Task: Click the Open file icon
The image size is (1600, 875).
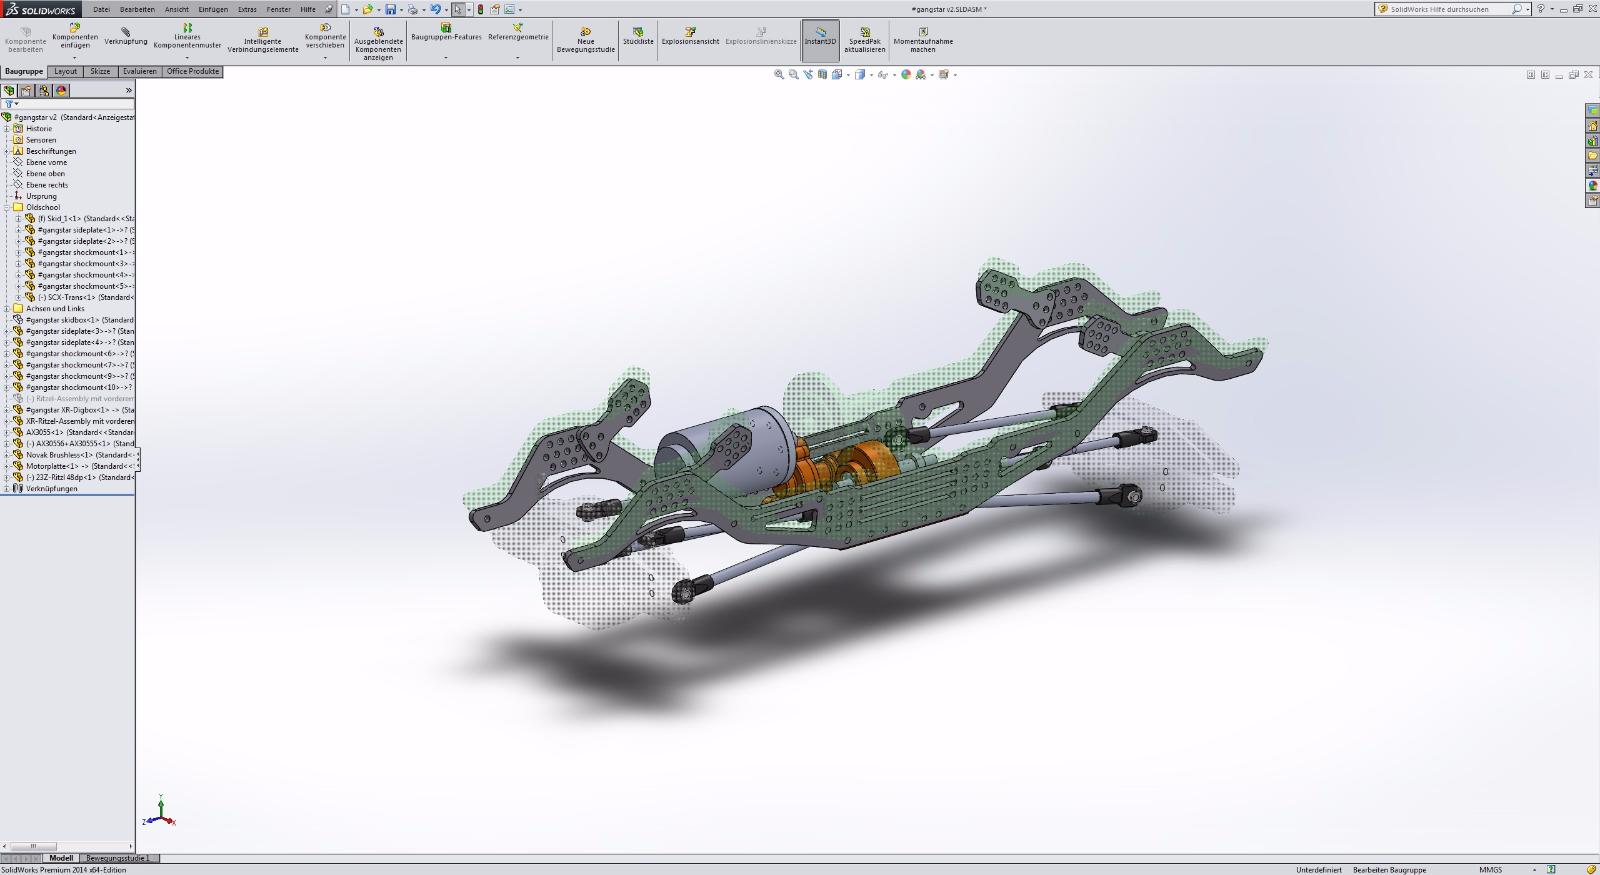Action: 367,9
